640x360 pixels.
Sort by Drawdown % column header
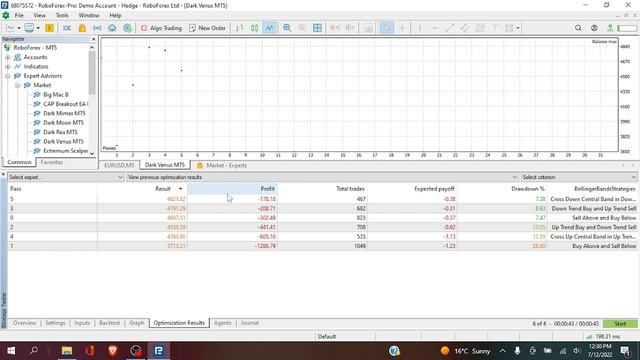[x=502, y=189]
